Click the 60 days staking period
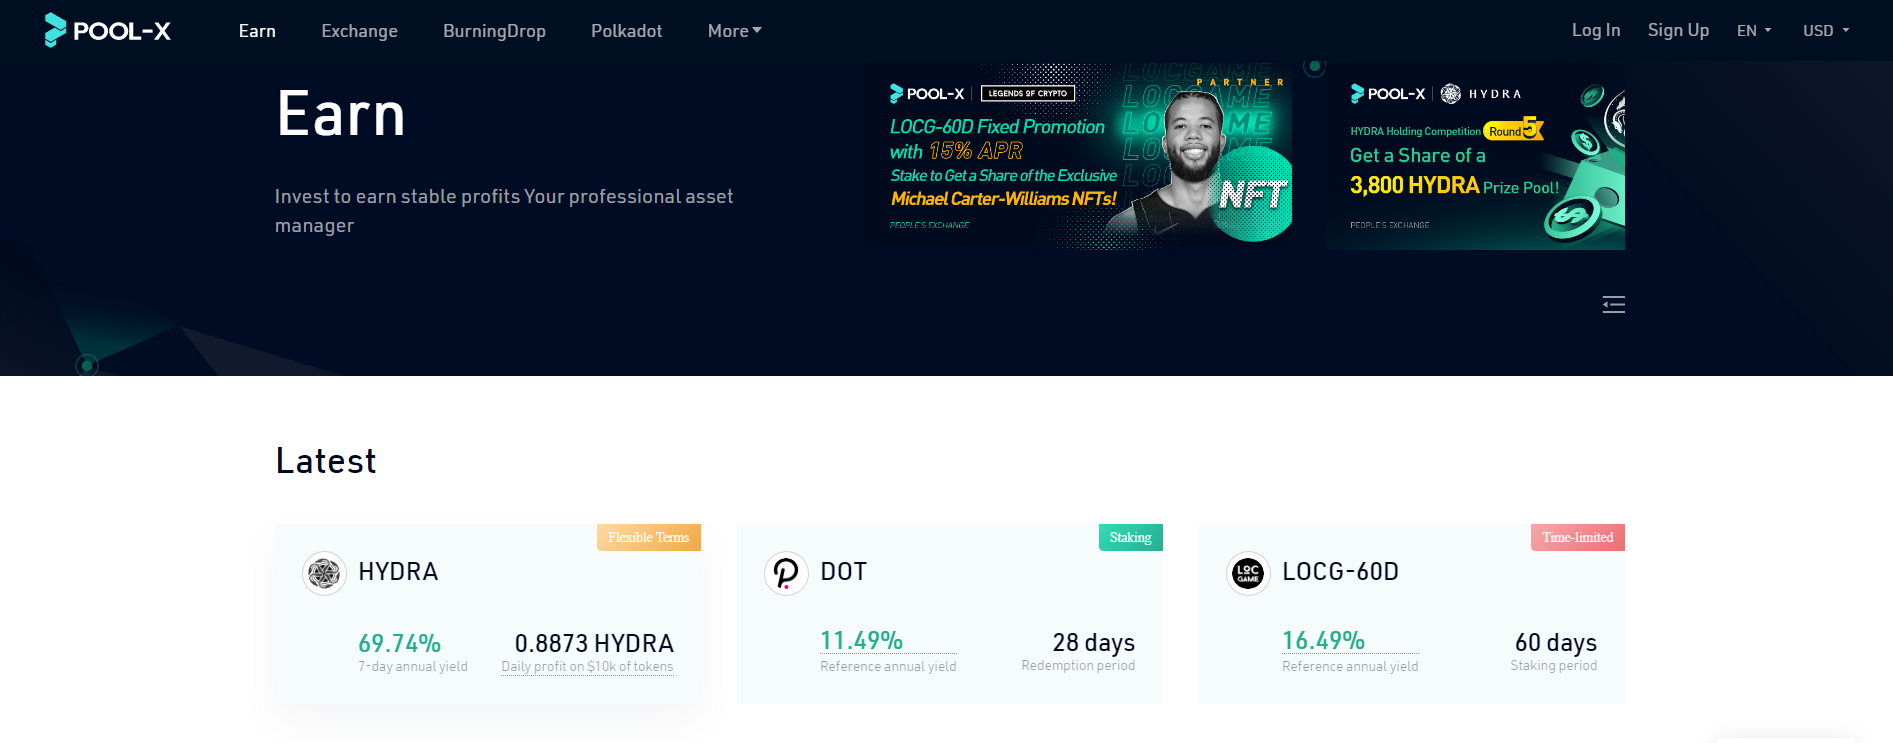Viewport: 1893px width, 743px height. coord(1555,642)
